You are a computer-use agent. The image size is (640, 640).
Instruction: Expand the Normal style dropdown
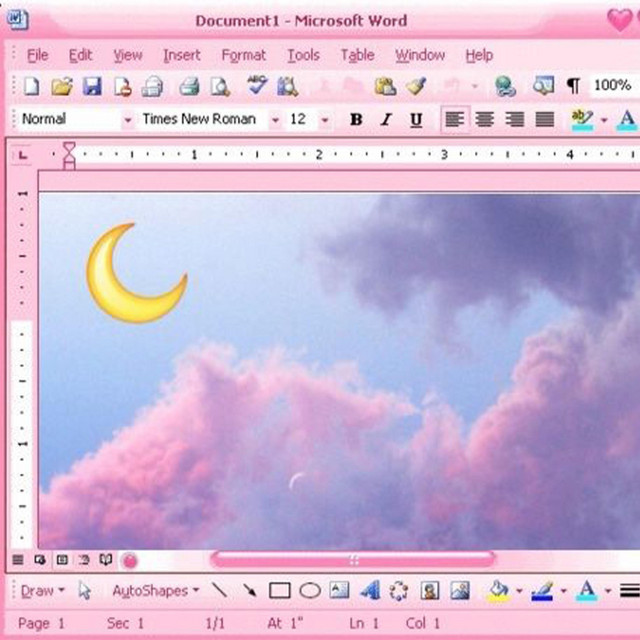[x=128, y=120]
